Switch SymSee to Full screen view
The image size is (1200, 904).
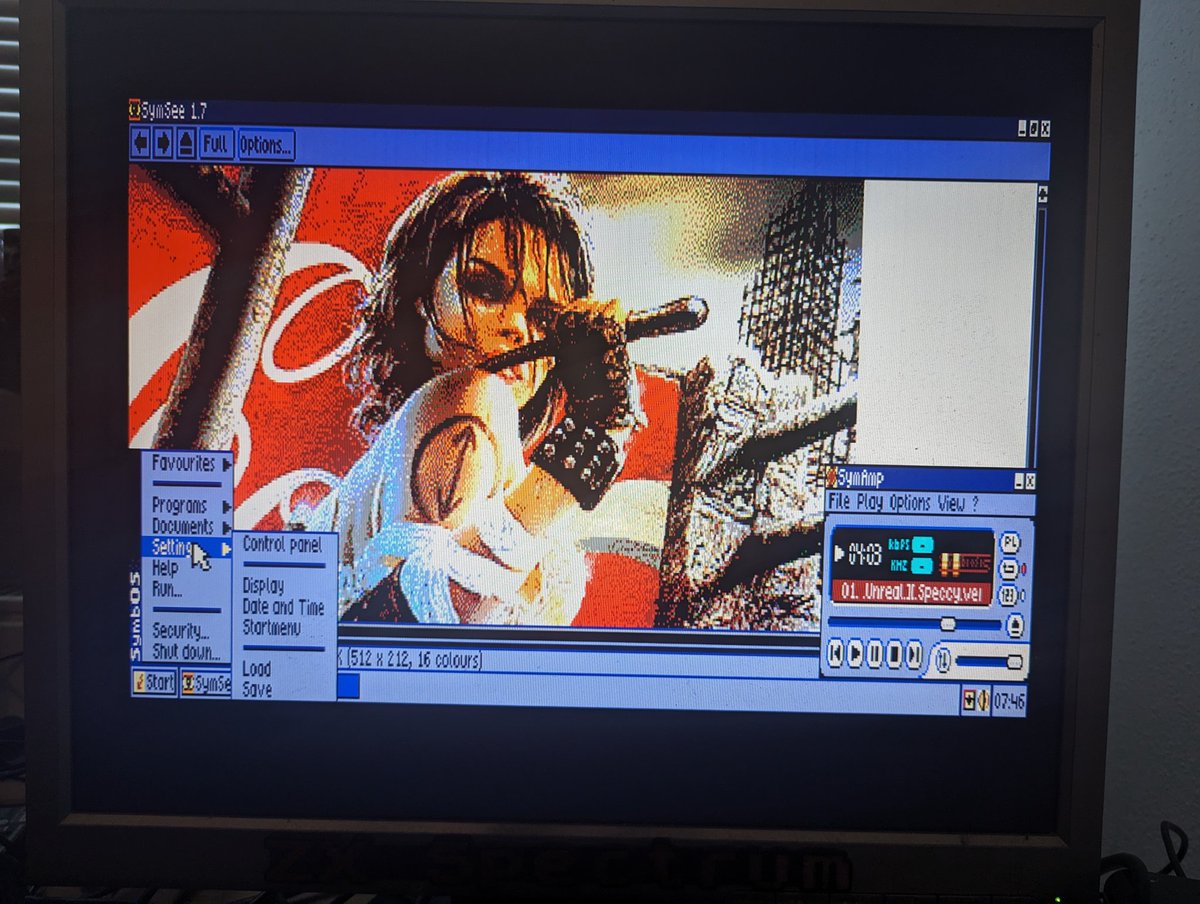coord(216,144)
